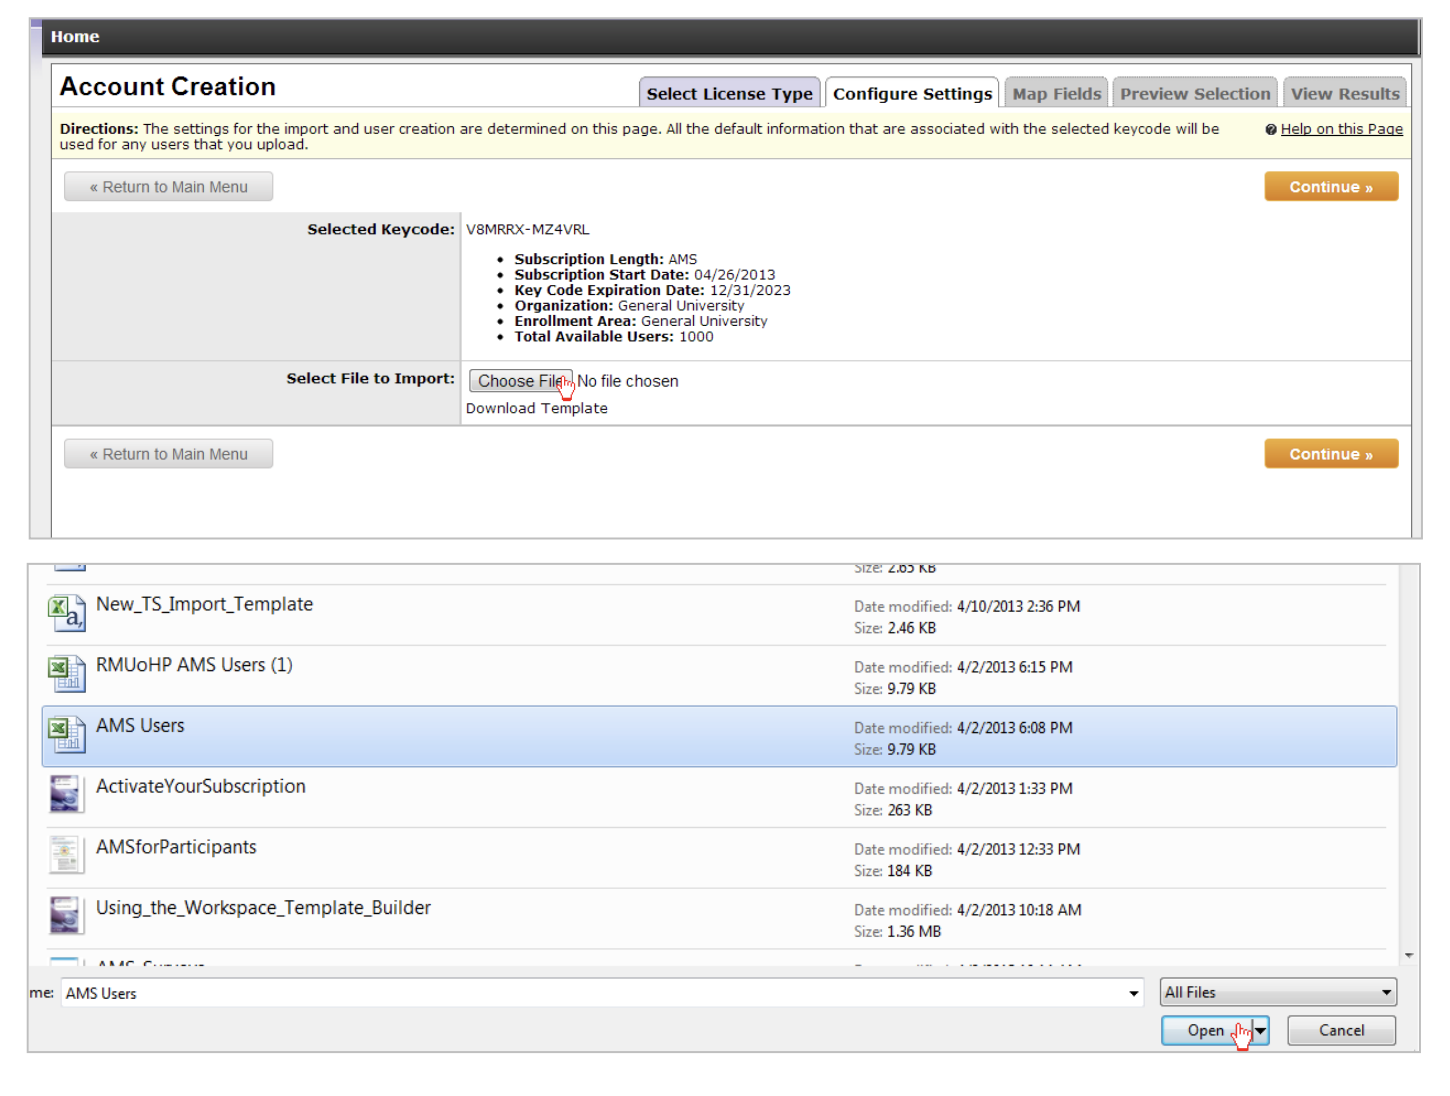Expand the Open button split arrow

(1261, 1030)
